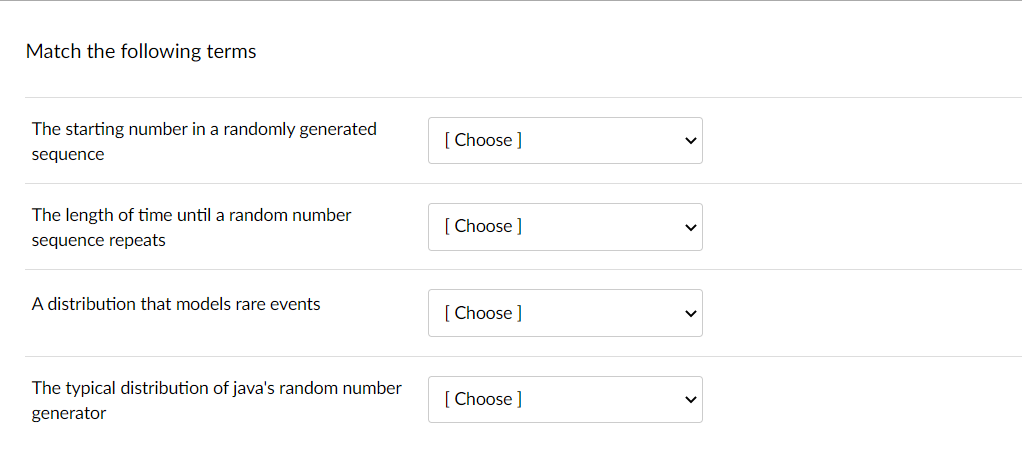Select the "[ Choose ]" placeholder in the last row
The width and height of the screenshot is (1022, 455).
click(x=482, y=399)
